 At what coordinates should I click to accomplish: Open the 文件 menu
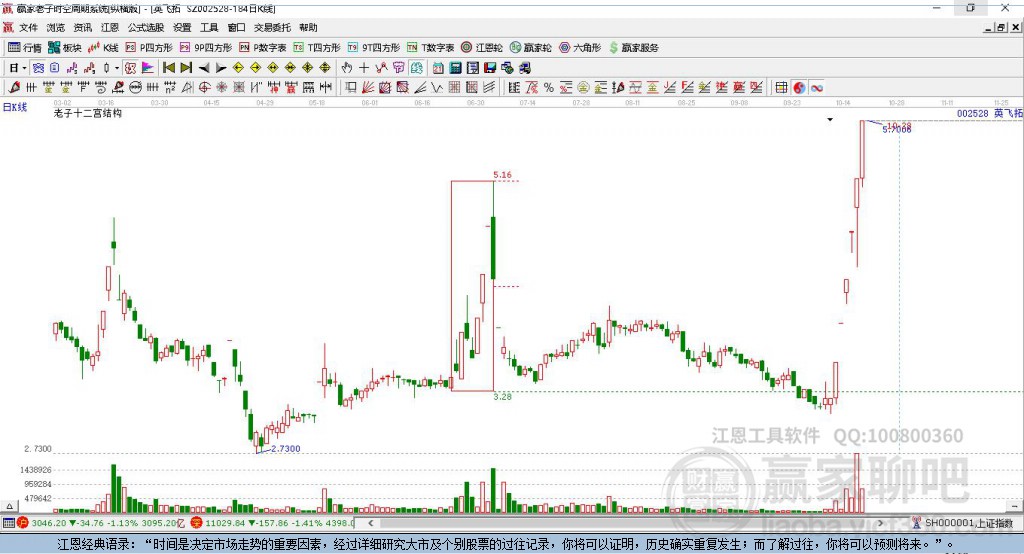pos(29,27)
